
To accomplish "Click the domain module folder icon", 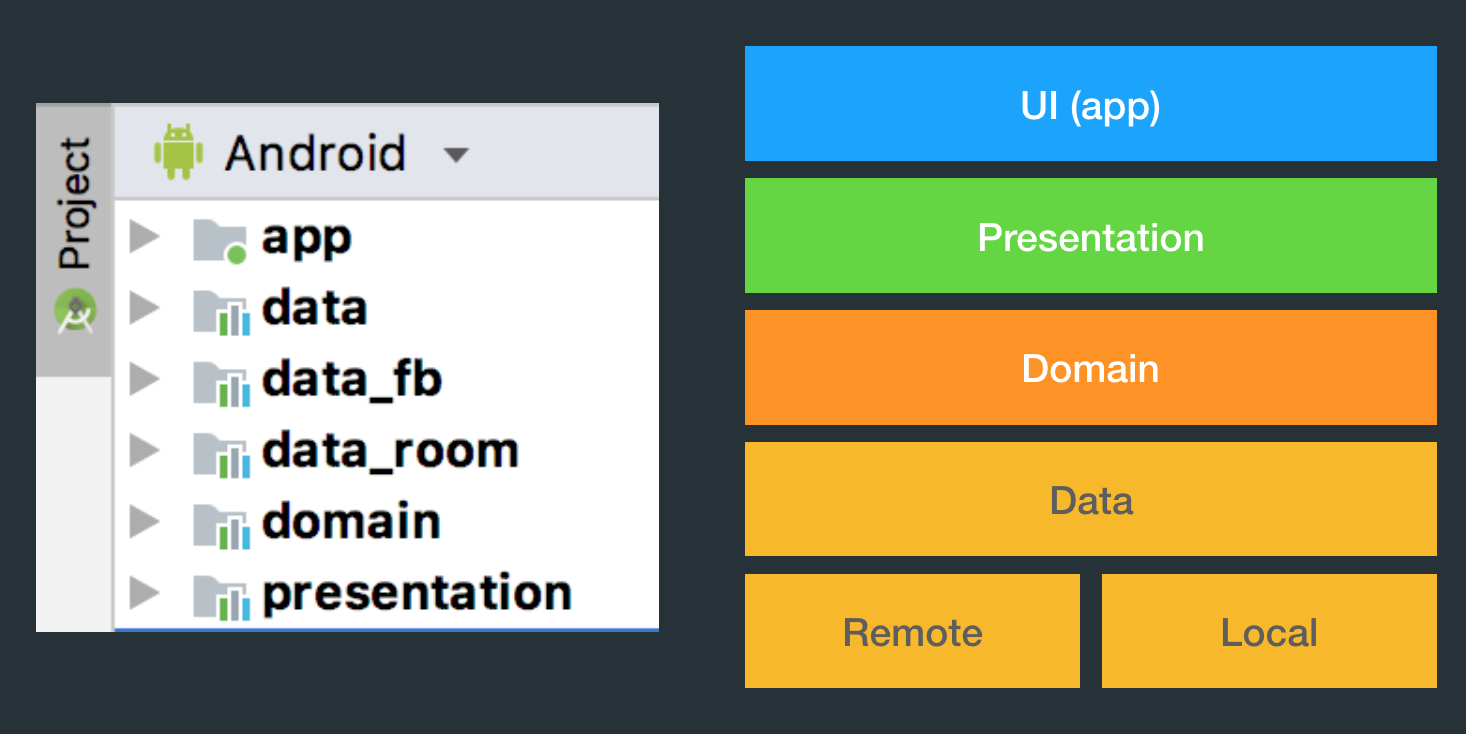I will (x=220, y=523).
